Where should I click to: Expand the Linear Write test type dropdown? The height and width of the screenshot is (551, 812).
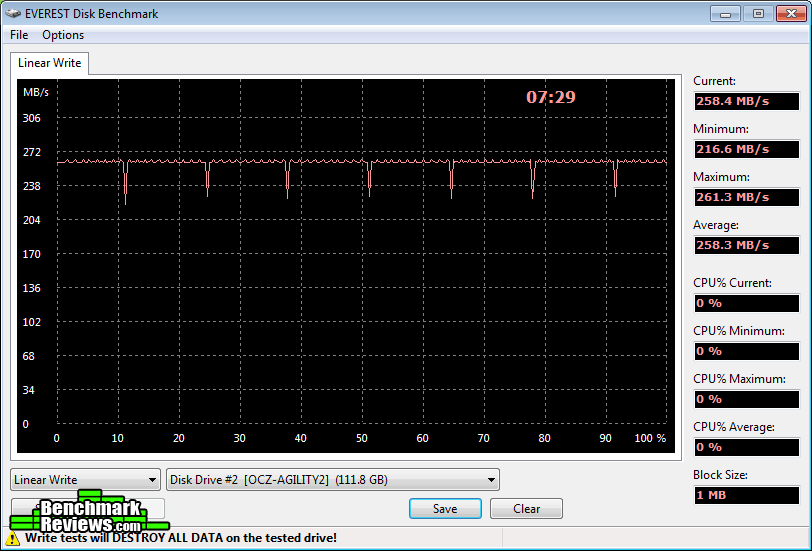pos(85,480)
